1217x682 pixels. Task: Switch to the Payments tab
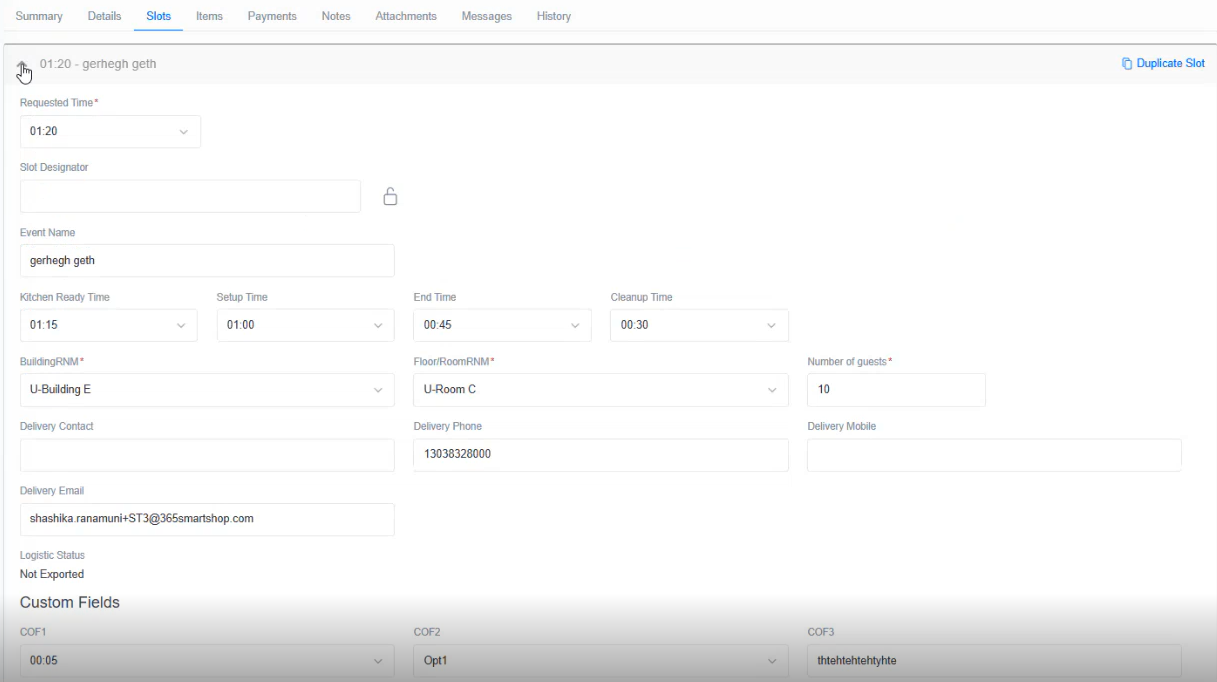click(271, 16)
